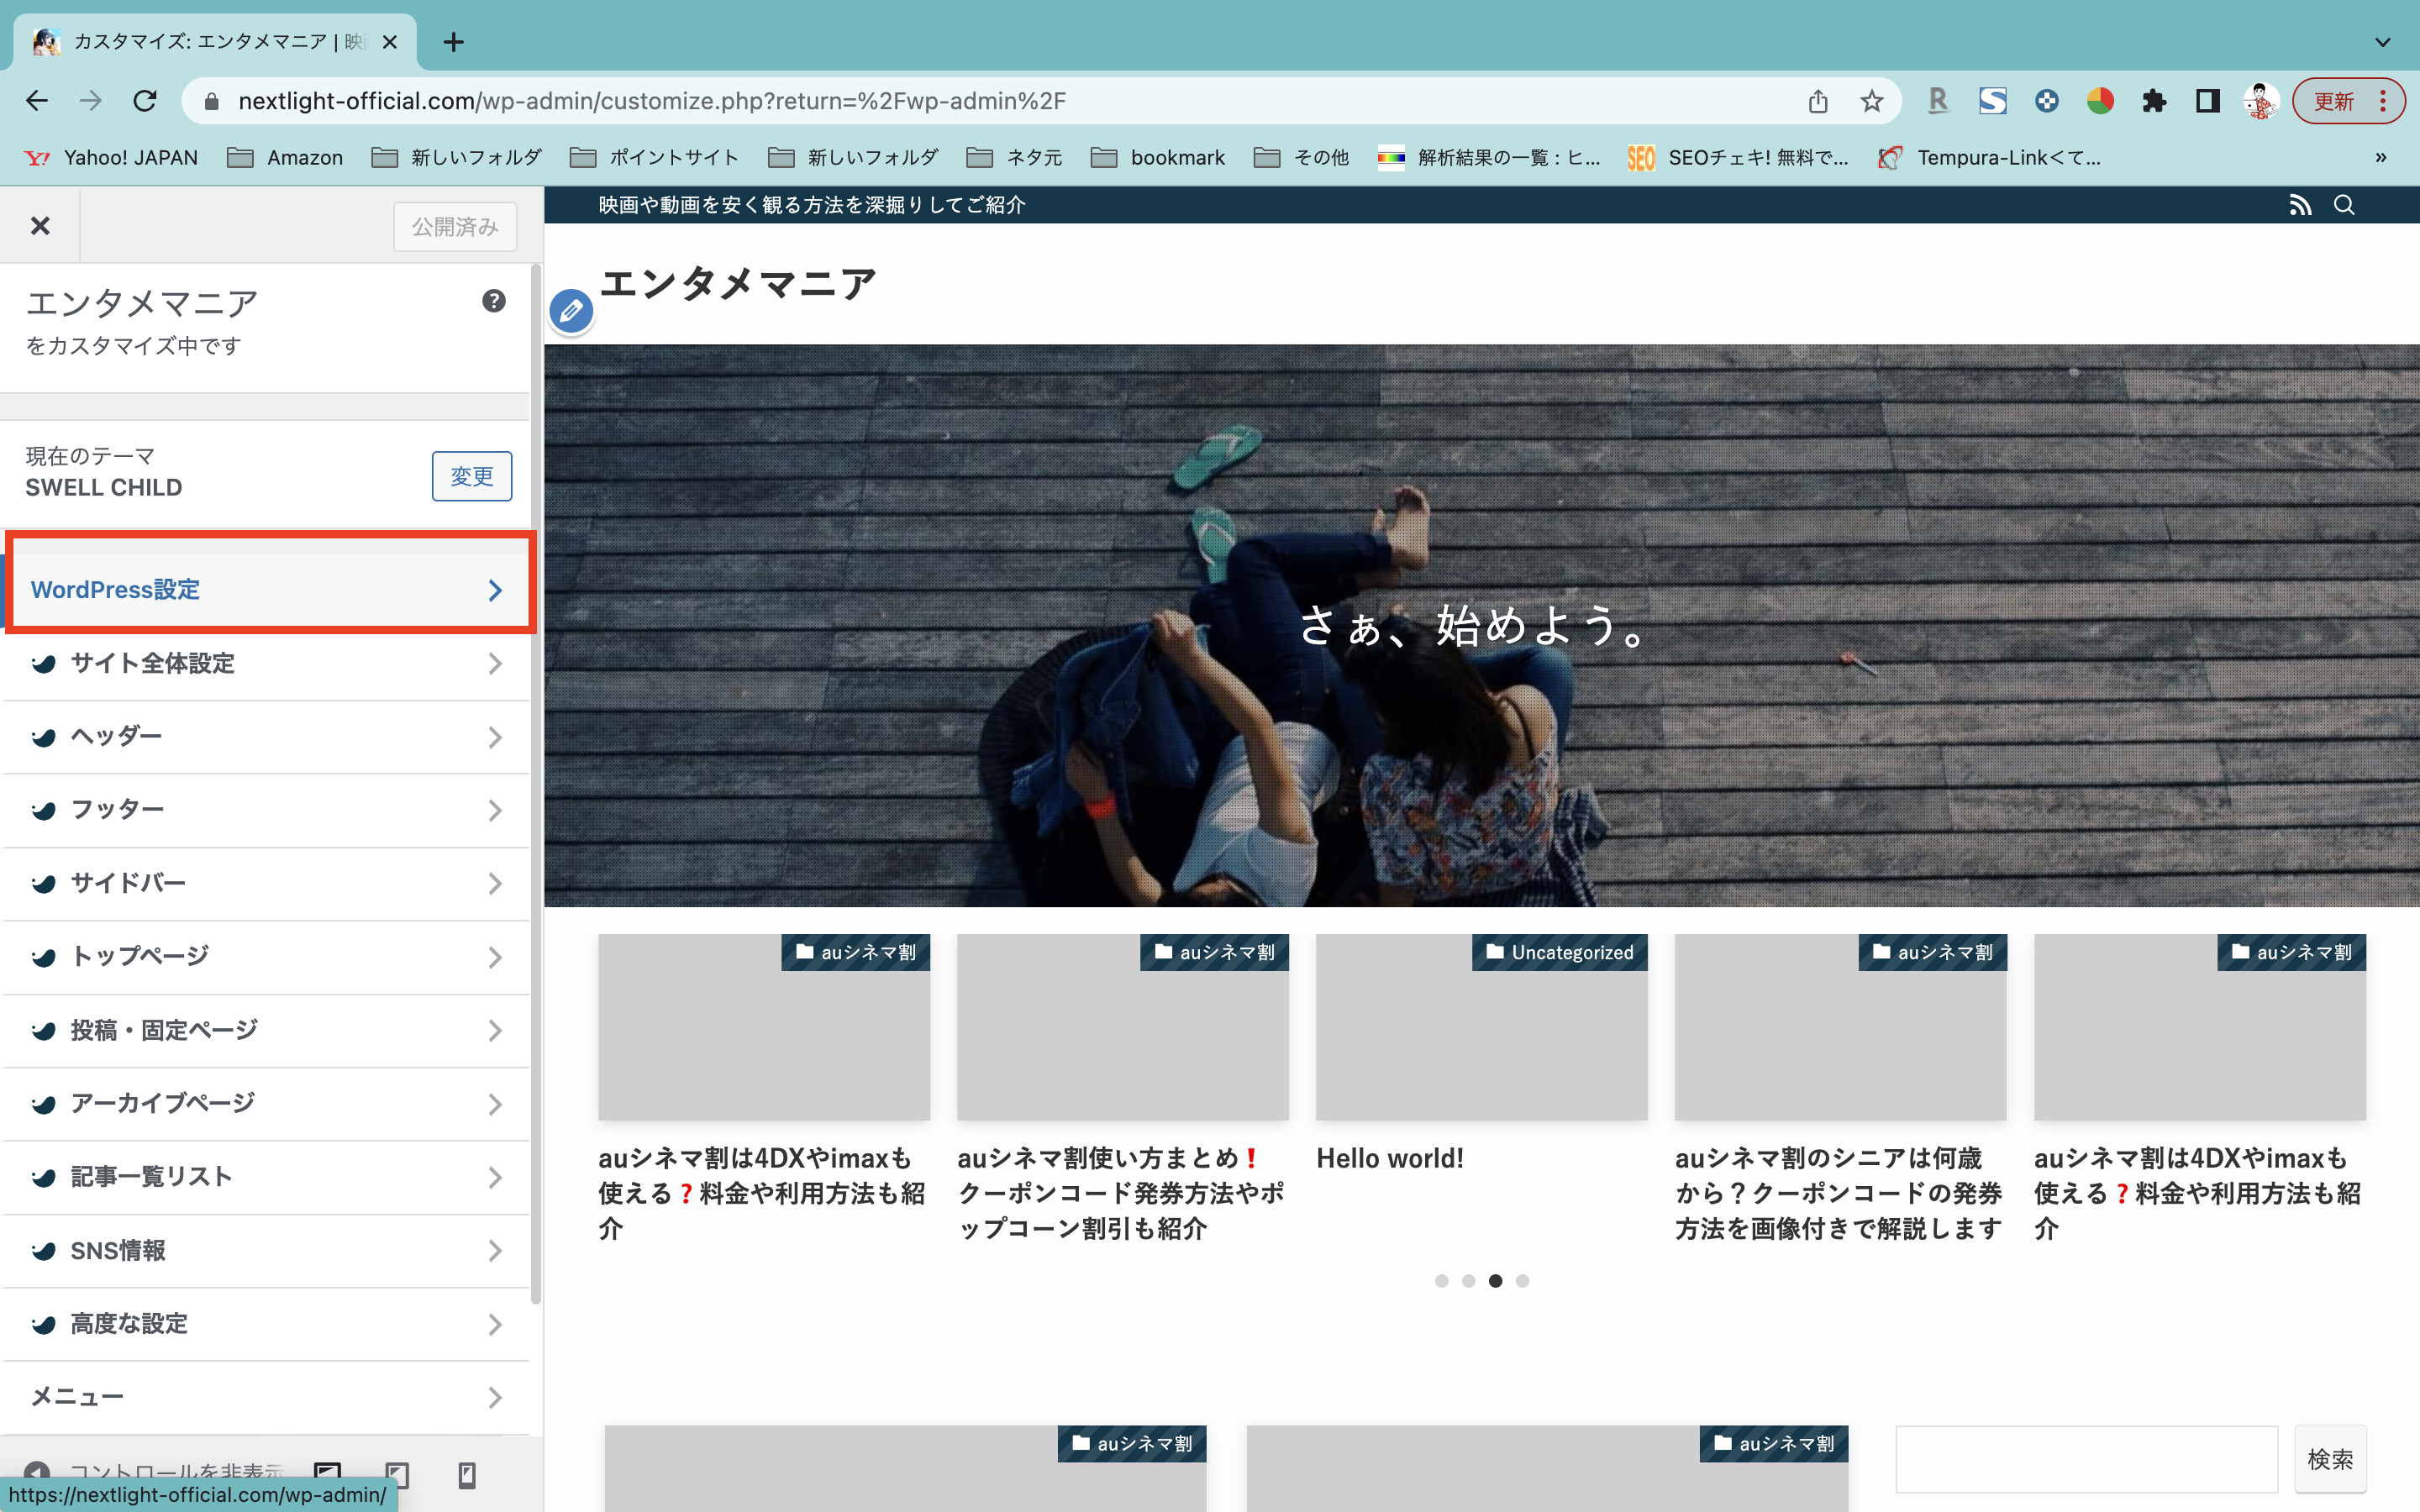Select the second slider pagination dot
Image resolution: width=2420 pixels, height=1512 pixels.
[x=1468, y=1281]
